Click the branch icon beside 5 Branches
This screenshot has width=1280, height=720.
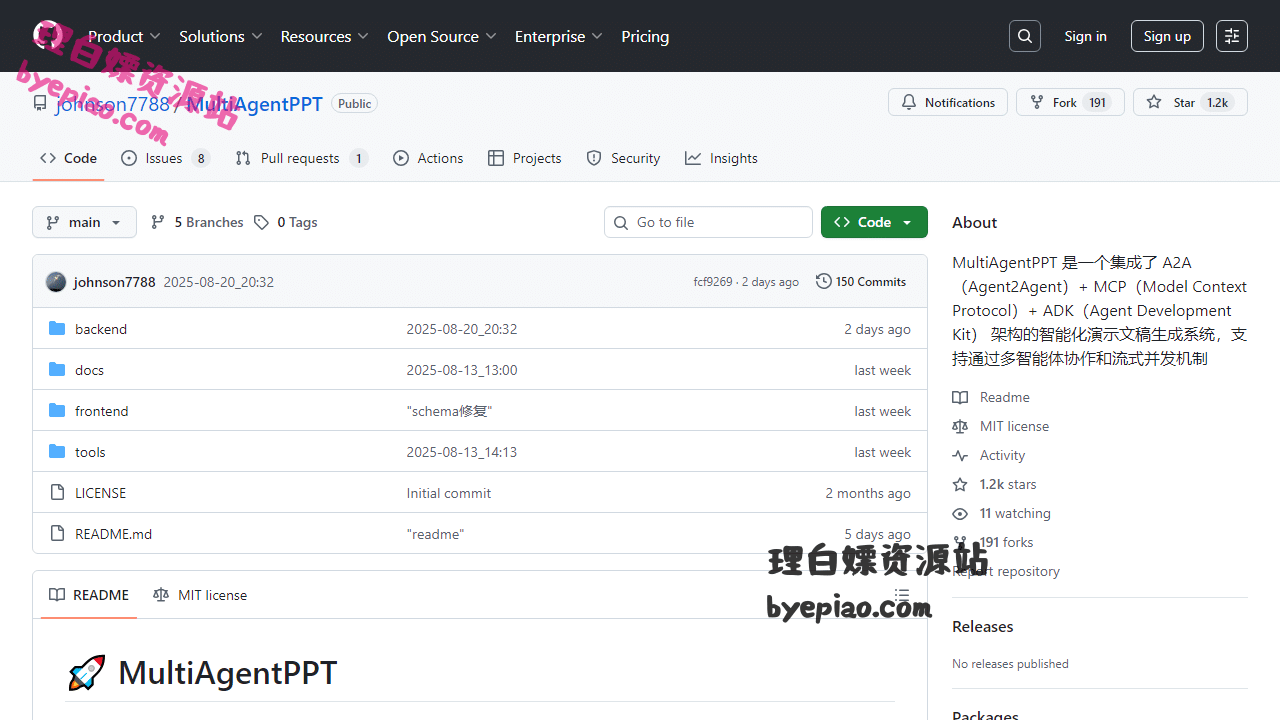tap(158, 222)
